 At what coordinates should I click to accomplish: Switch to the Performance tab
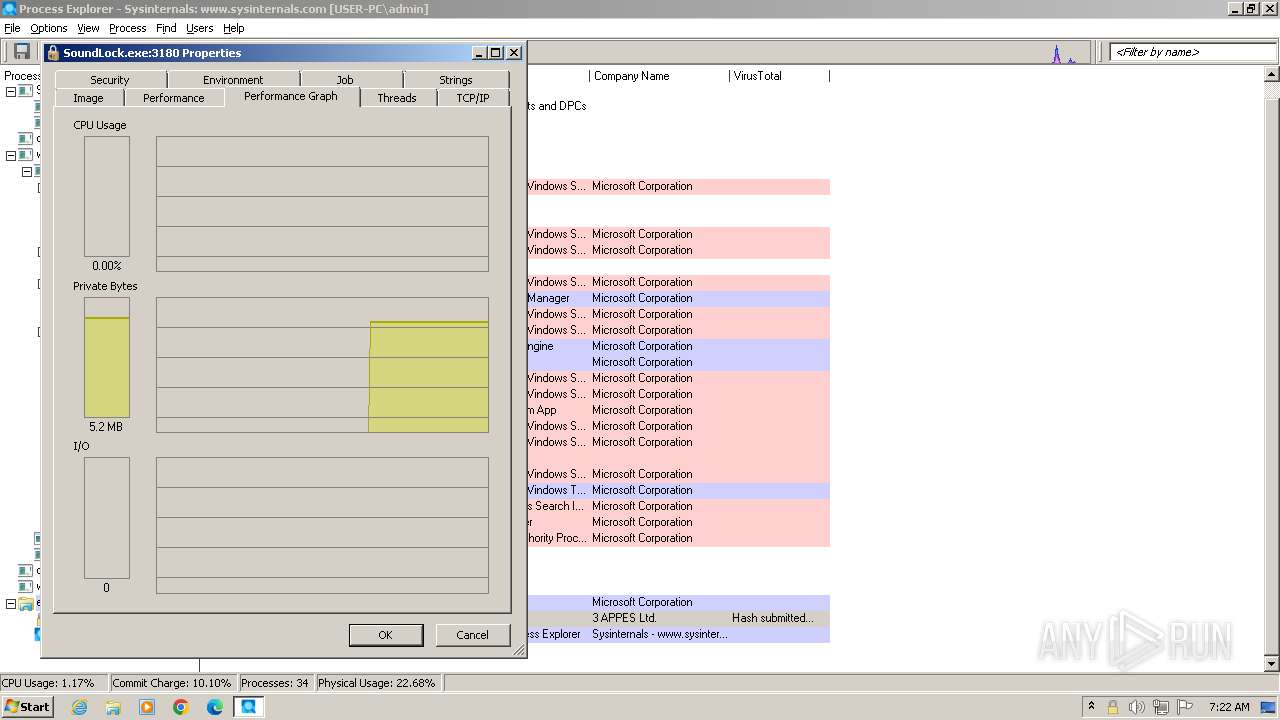174,98
